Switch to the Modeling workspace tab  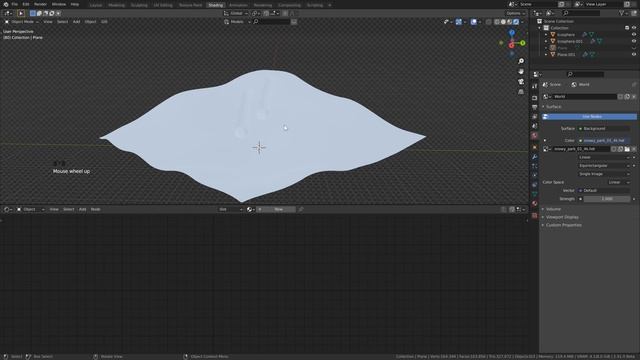[x=117, y=5]
